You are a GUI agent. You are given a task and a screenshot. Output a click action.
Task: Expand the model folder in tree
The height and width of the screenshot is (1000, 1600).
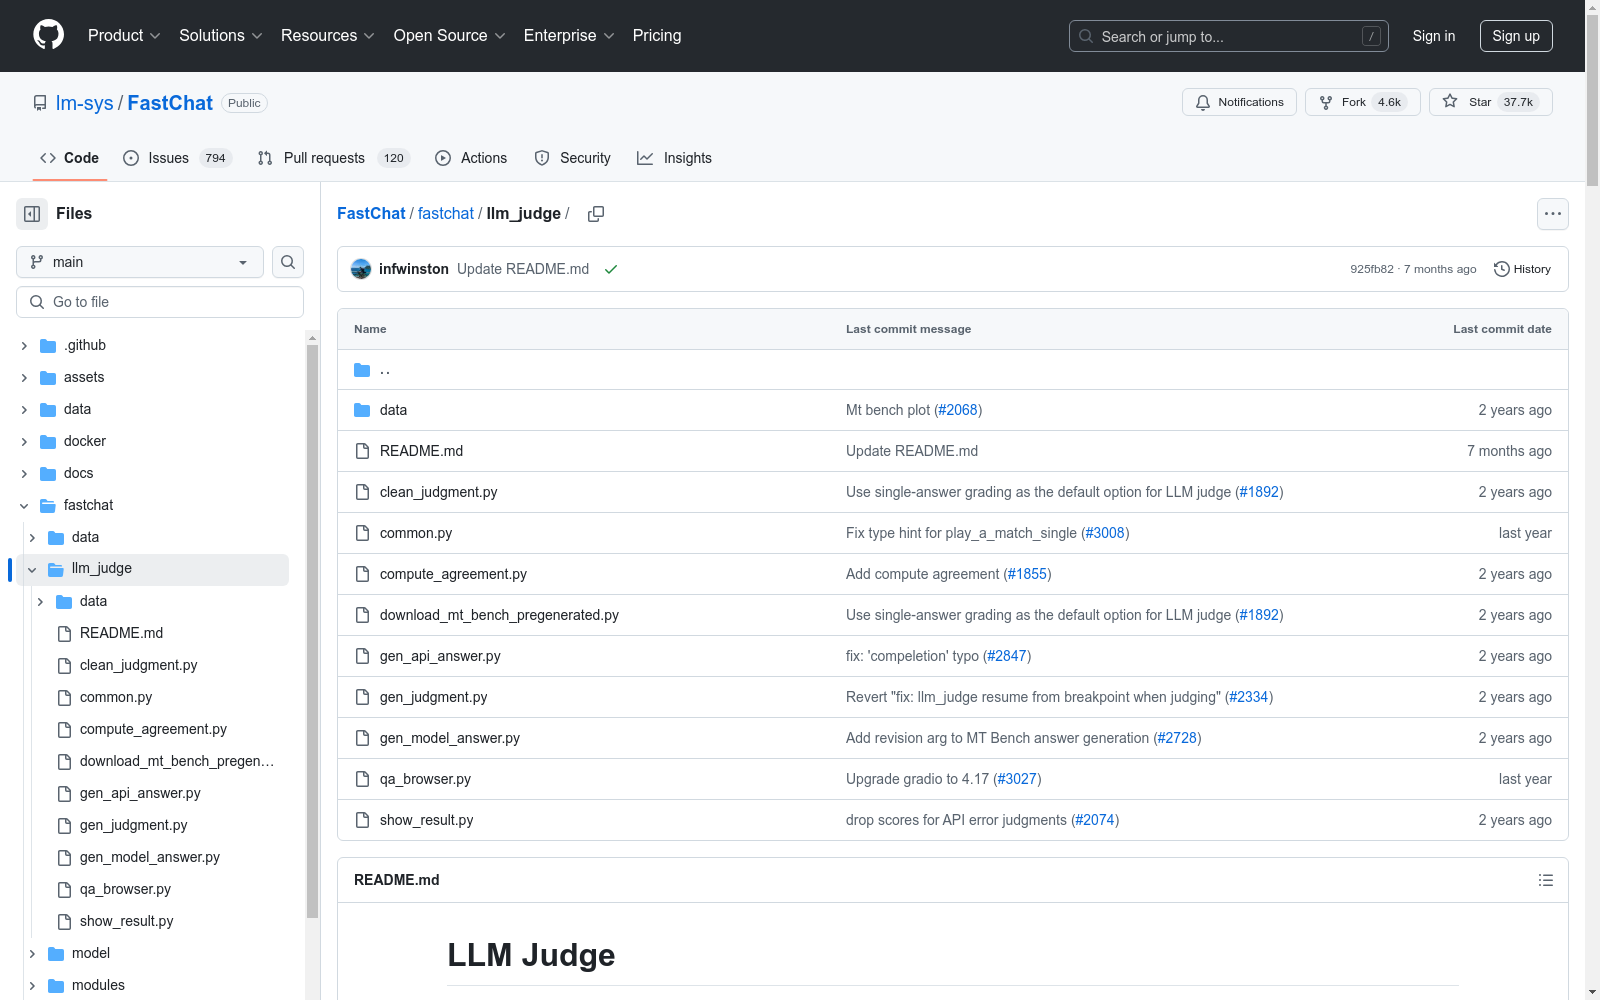point(32,953)
